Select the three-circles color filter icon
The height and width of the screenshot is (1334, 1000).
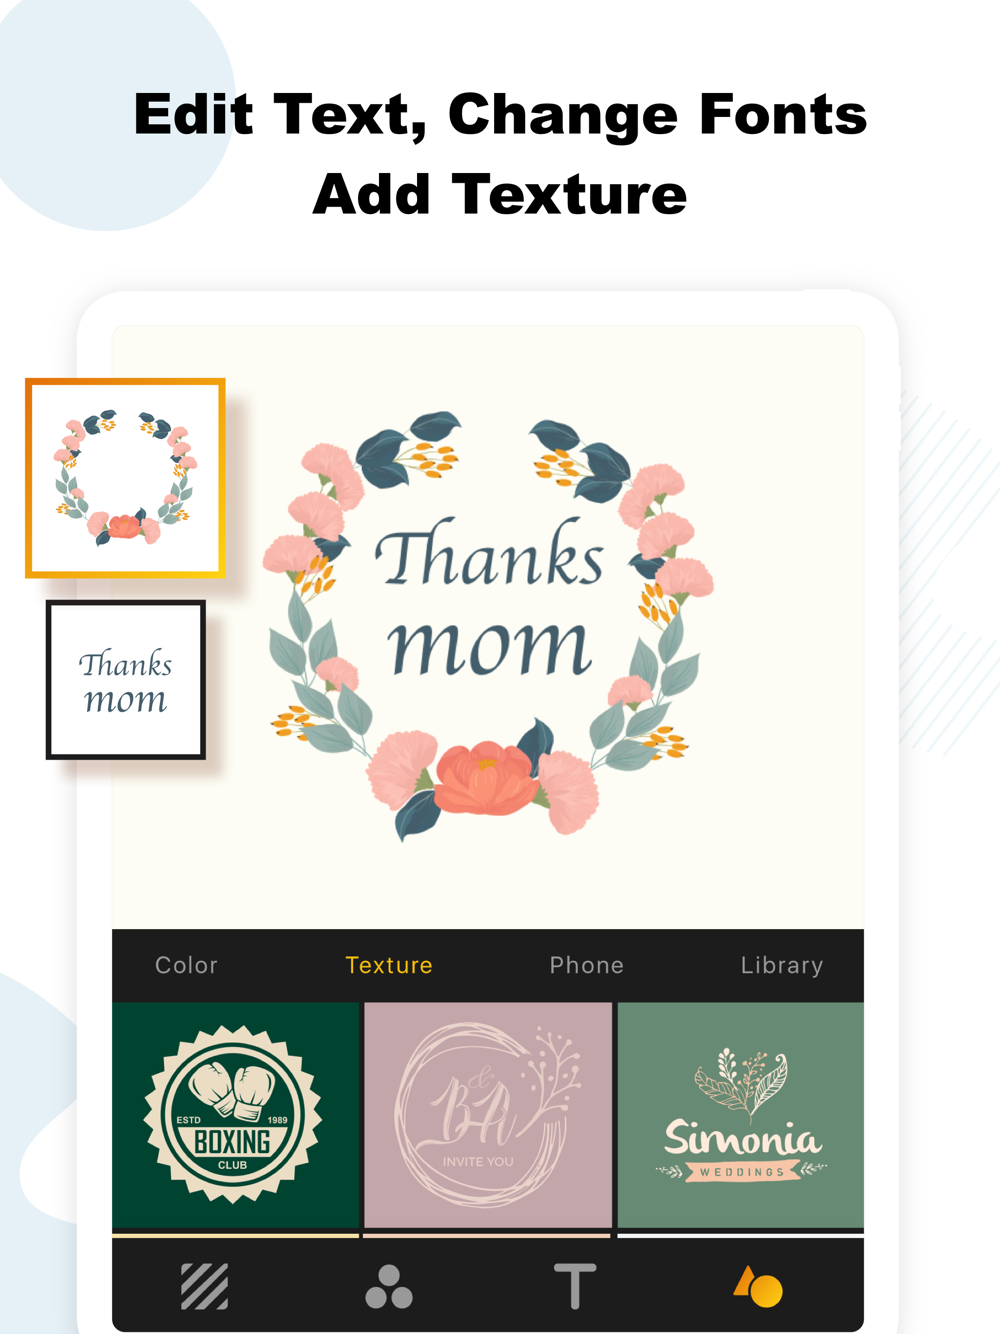point(389,1286)
